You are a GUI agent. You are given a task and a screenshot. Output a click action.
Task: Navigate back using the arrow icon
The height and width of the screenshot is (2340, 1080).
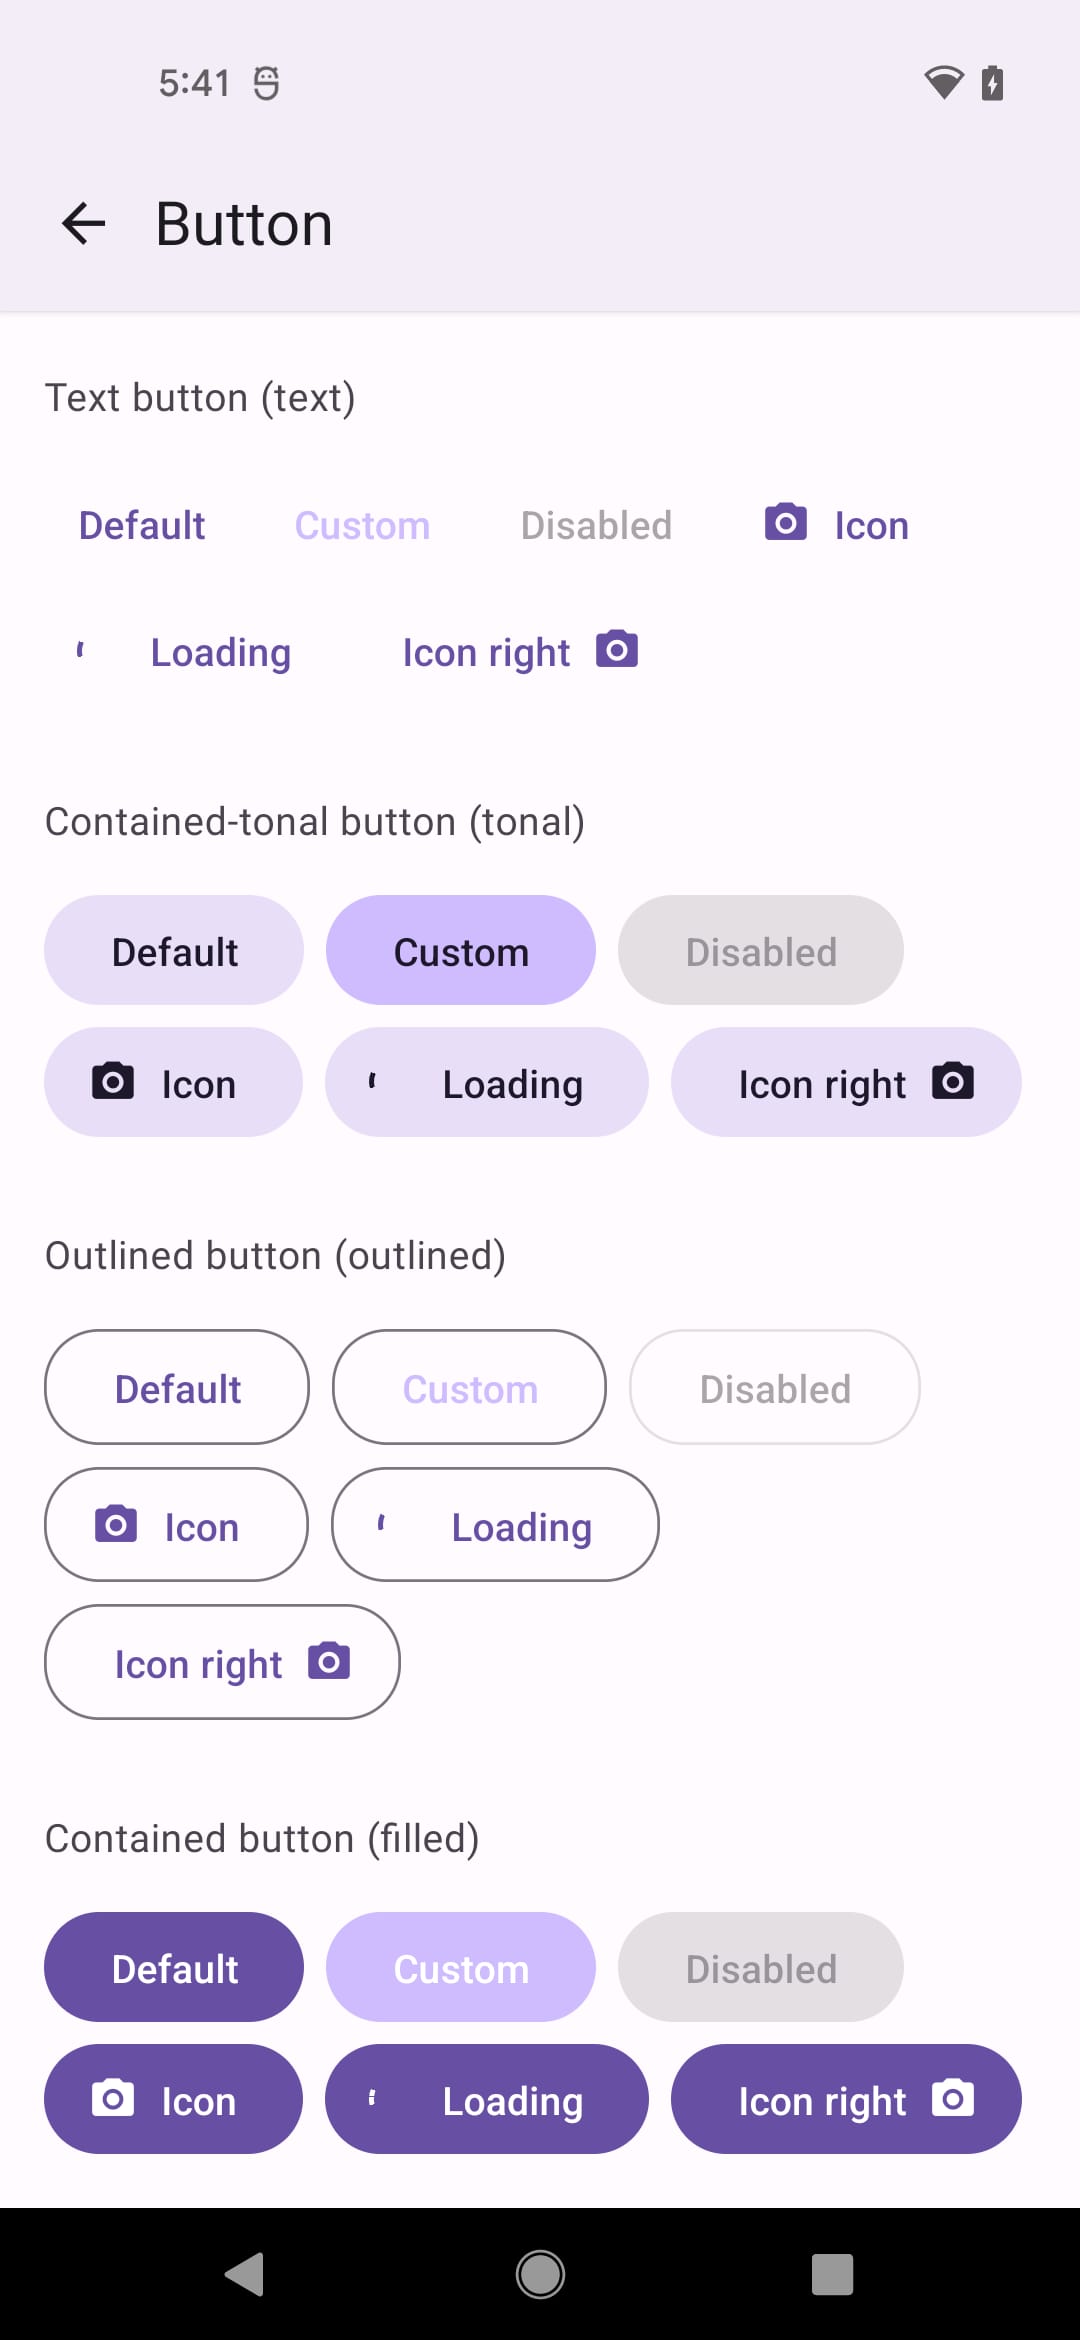[x=84, y=222]
